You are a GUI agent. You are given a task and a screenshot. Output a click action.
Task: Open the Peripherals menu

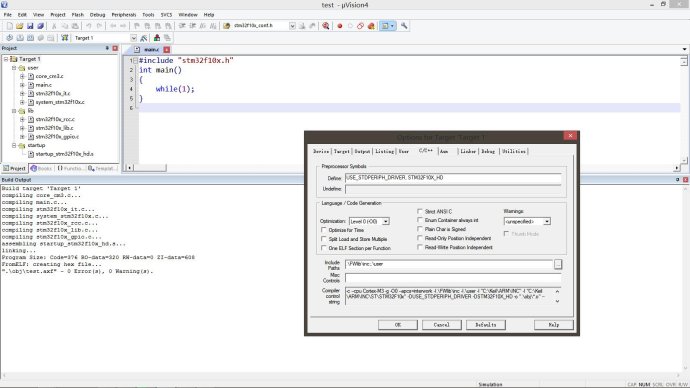point(124,15)
